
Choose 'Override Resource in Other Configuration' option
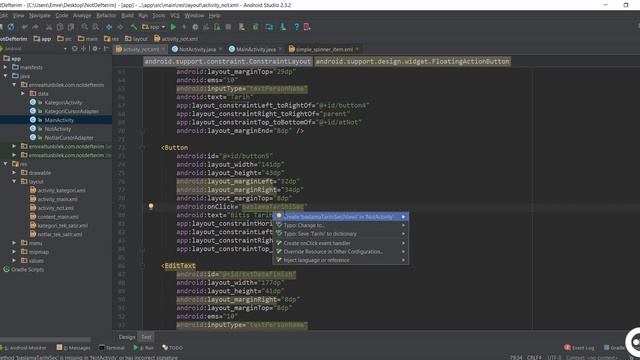pyautogui.click(x=341, y=252)
